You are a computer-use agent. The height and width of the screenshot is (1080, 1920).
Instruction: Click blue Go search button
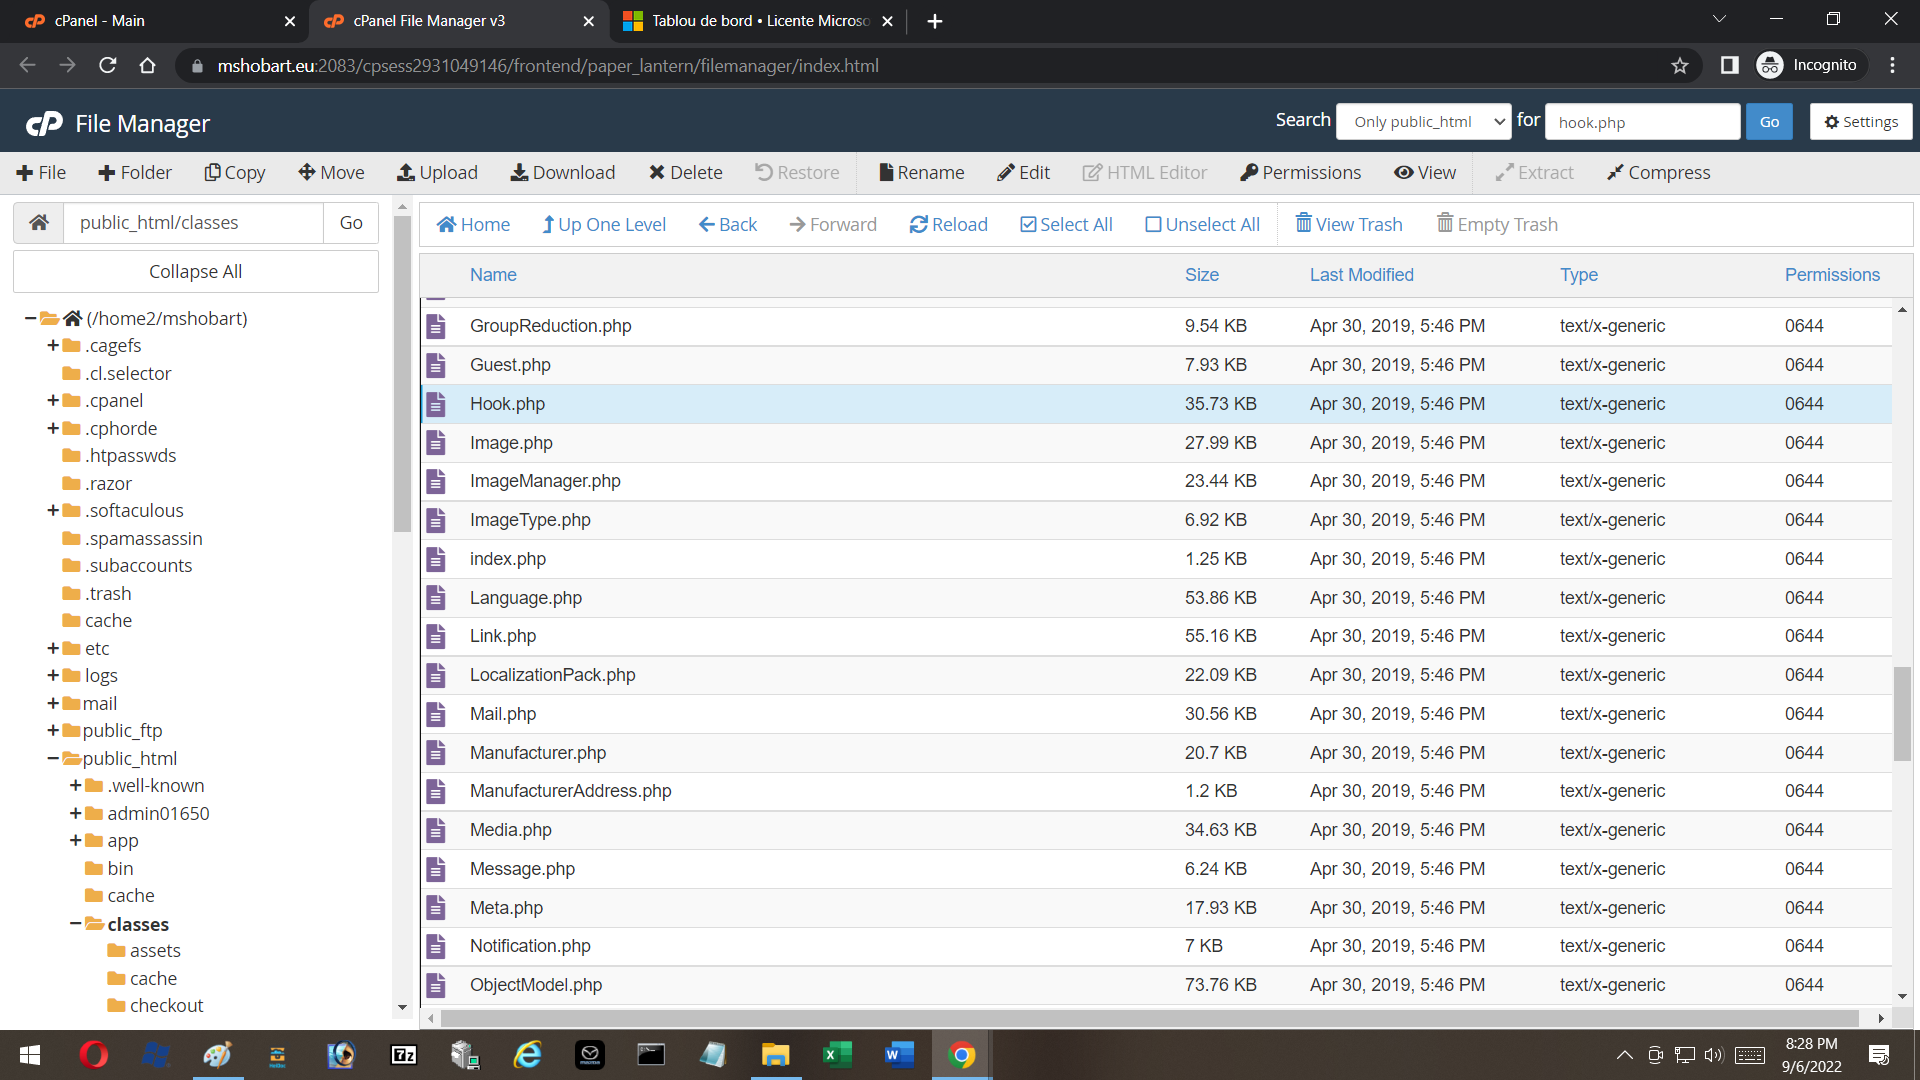(x=1769, y=122)
